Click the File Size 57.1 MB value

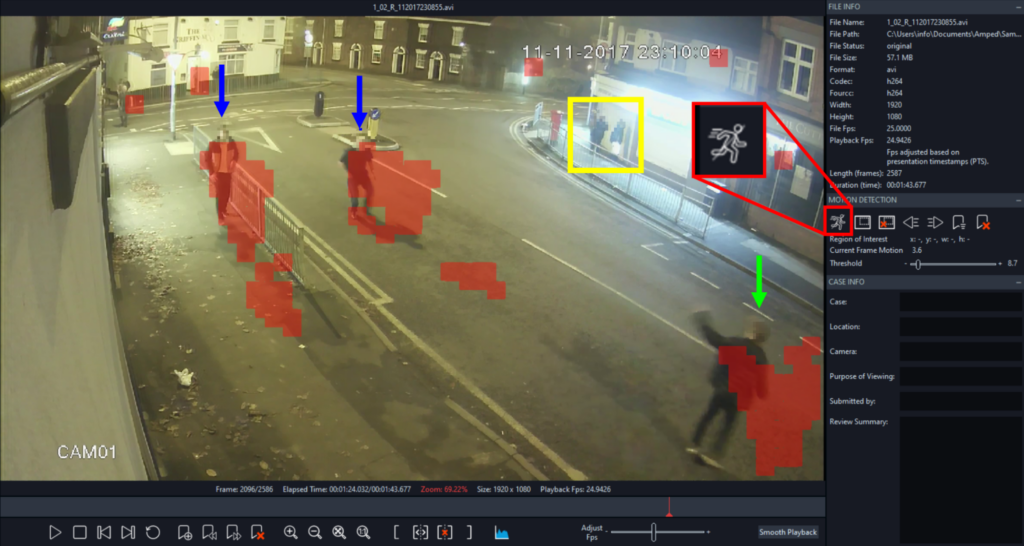(x=899, y=58)
